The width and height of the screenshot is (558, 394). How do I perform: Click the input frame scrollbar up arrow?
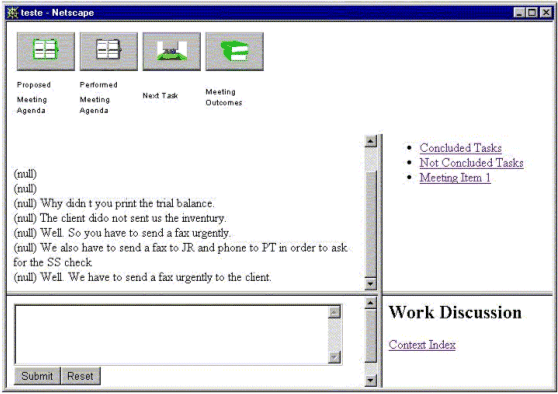(x=370, y=303)
